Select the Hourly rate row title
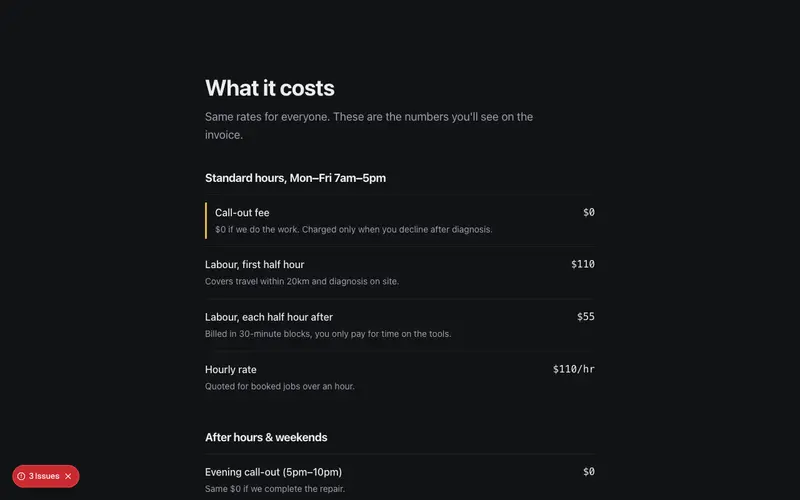Screen dimensions: 800x500 click(231, 369)
